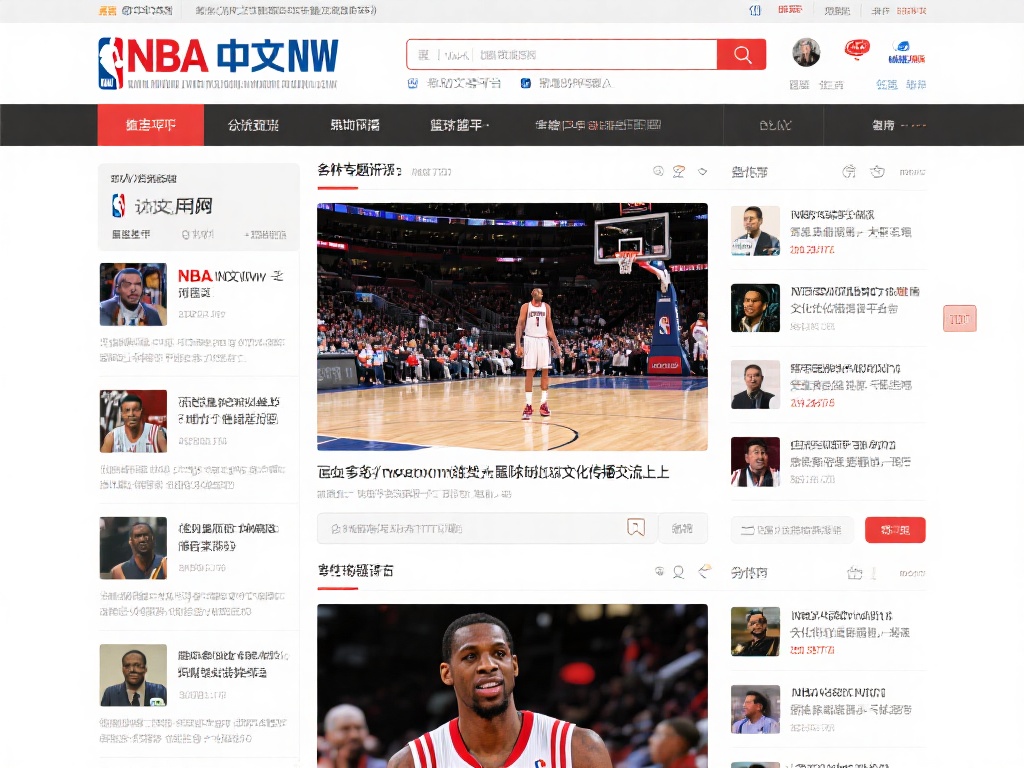This screenshot has height=768, width=1024.
Task: Select the red highlighted first navigation tab
Action: point(150,125)
